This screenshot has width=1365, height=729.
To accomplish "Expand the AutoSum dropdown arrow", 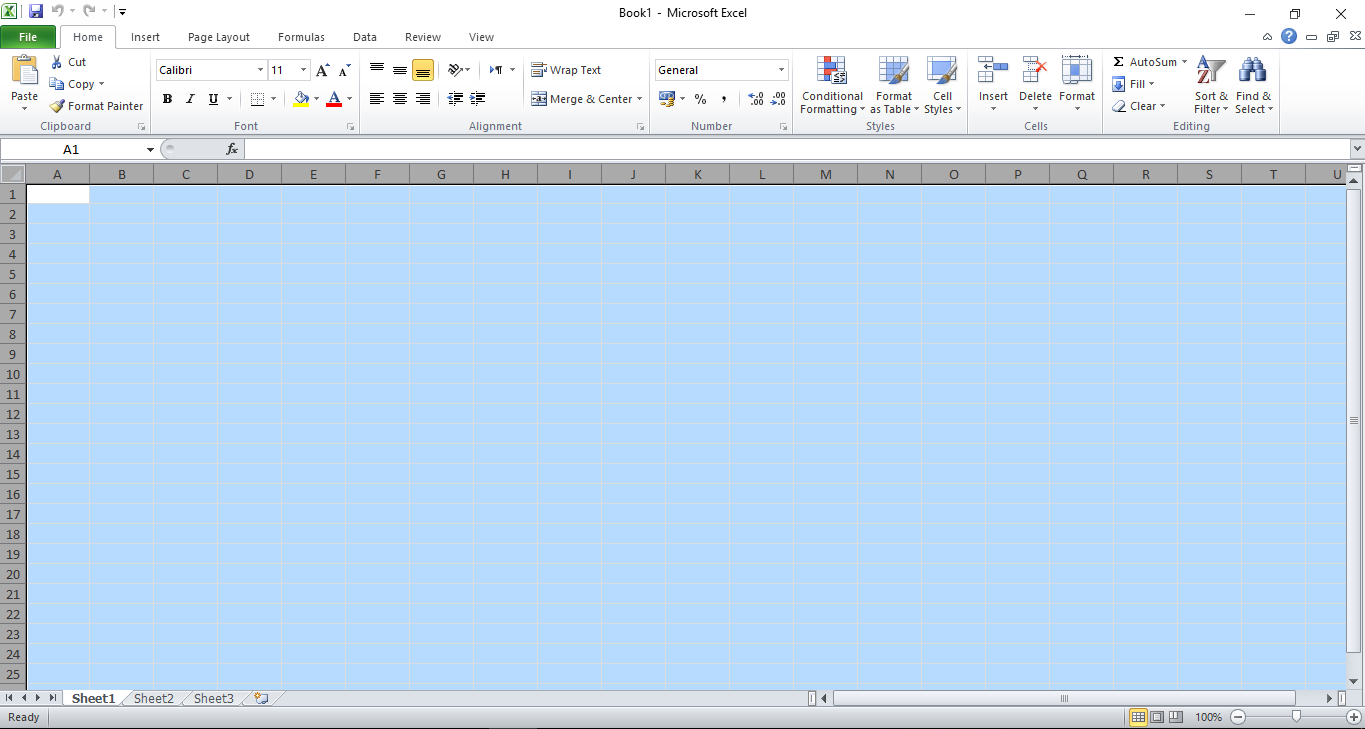I will (1184, 62).
